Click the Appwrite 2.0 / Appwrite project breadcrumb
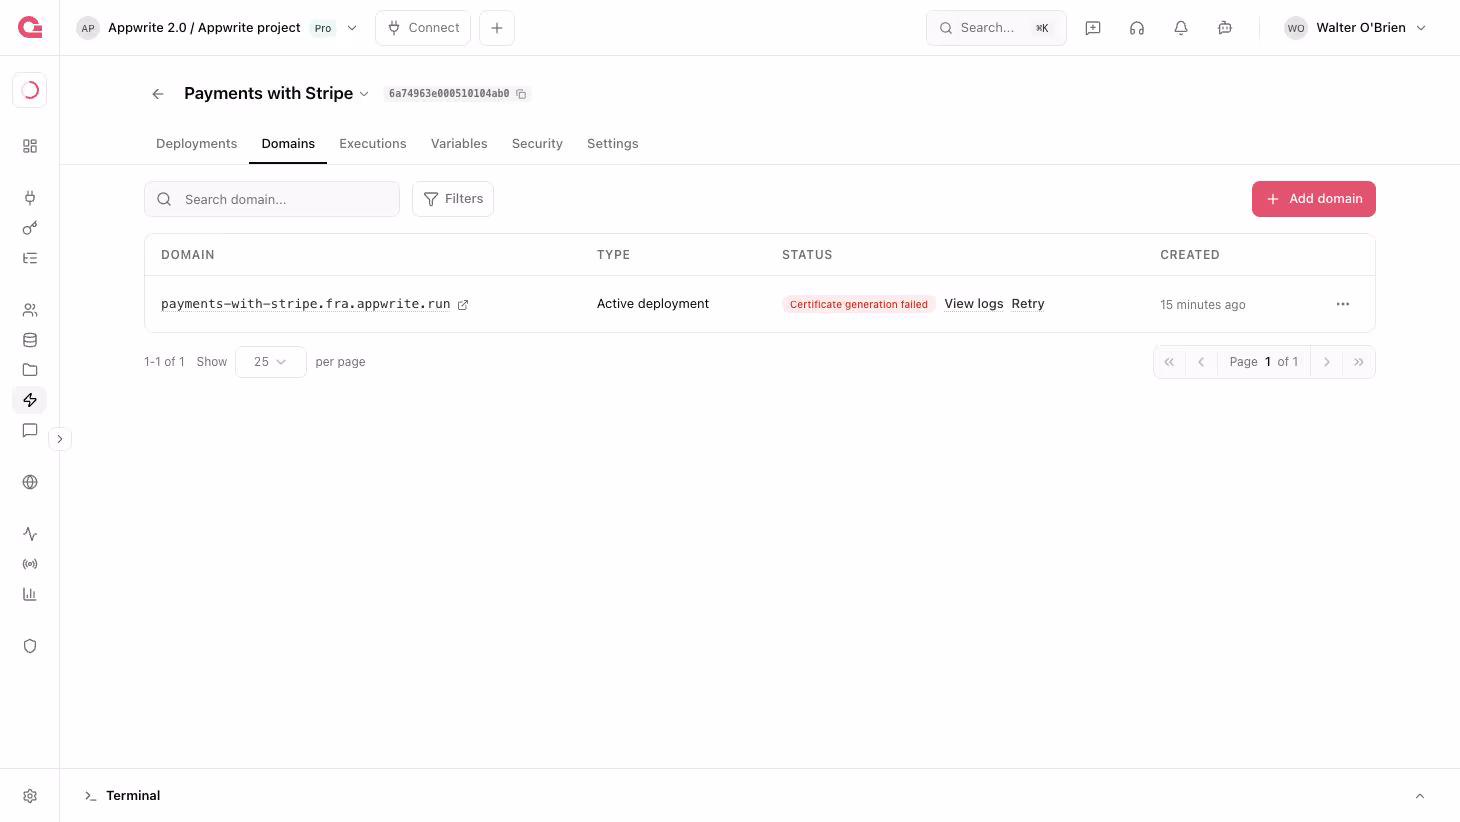Screen dimensions: 1460x822 click(204, 28)
